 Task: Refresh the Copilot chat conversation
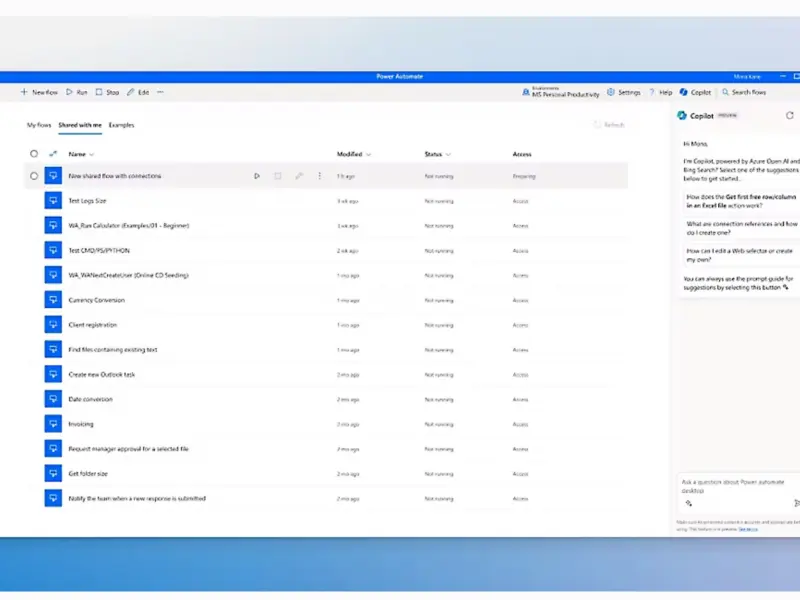[x=789, y=116]
